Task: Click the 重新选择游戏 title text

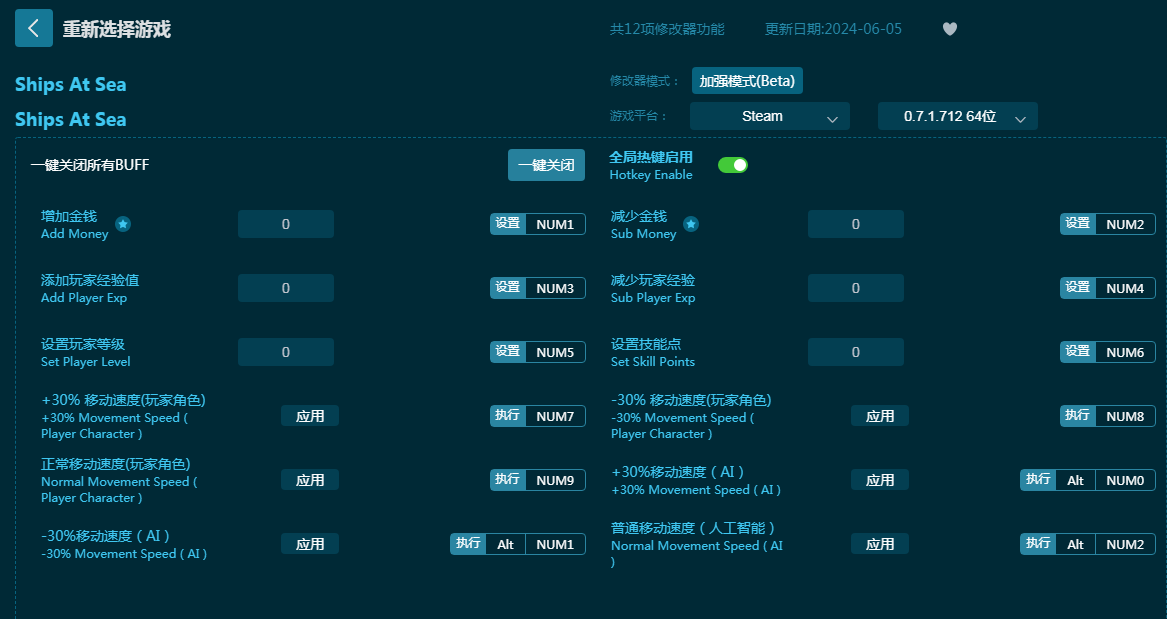Action: 117,29
